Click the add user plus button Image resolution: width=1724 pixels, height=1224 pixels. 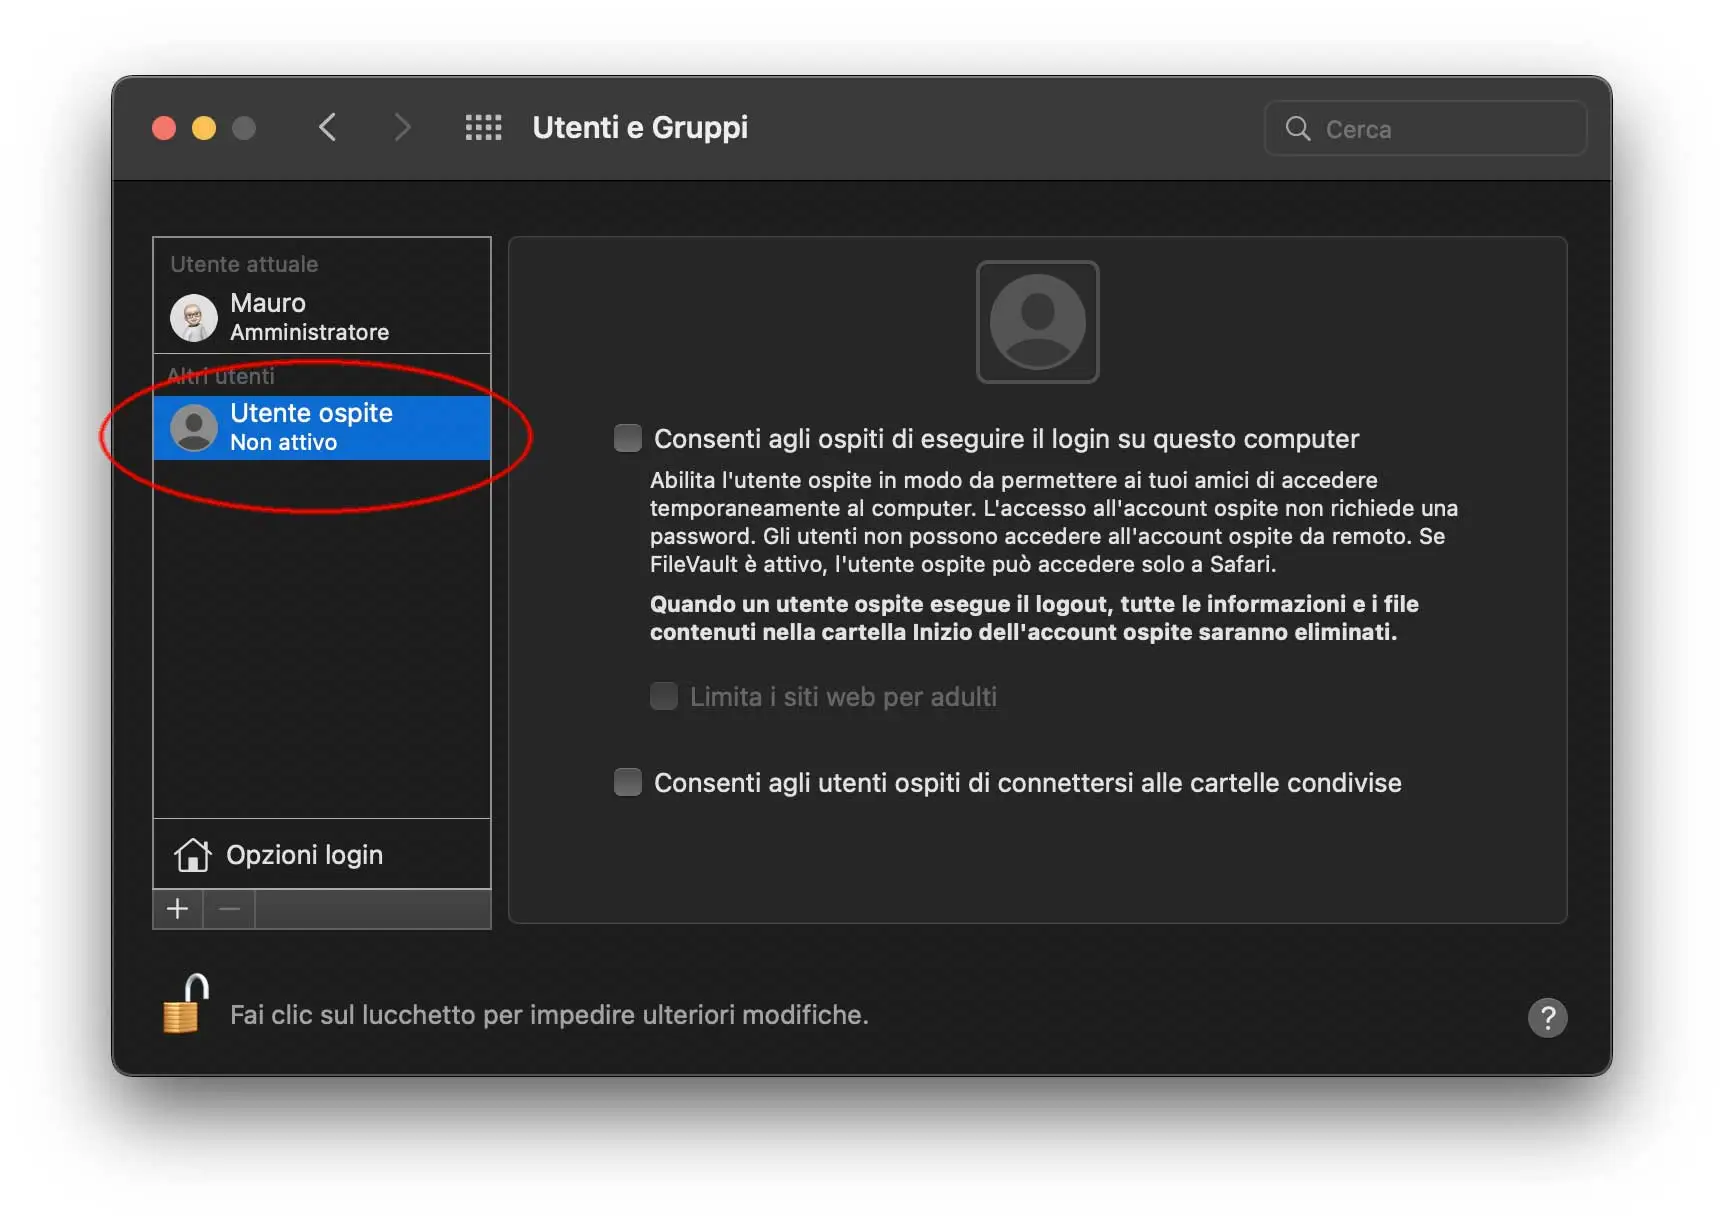coord(177,909)
